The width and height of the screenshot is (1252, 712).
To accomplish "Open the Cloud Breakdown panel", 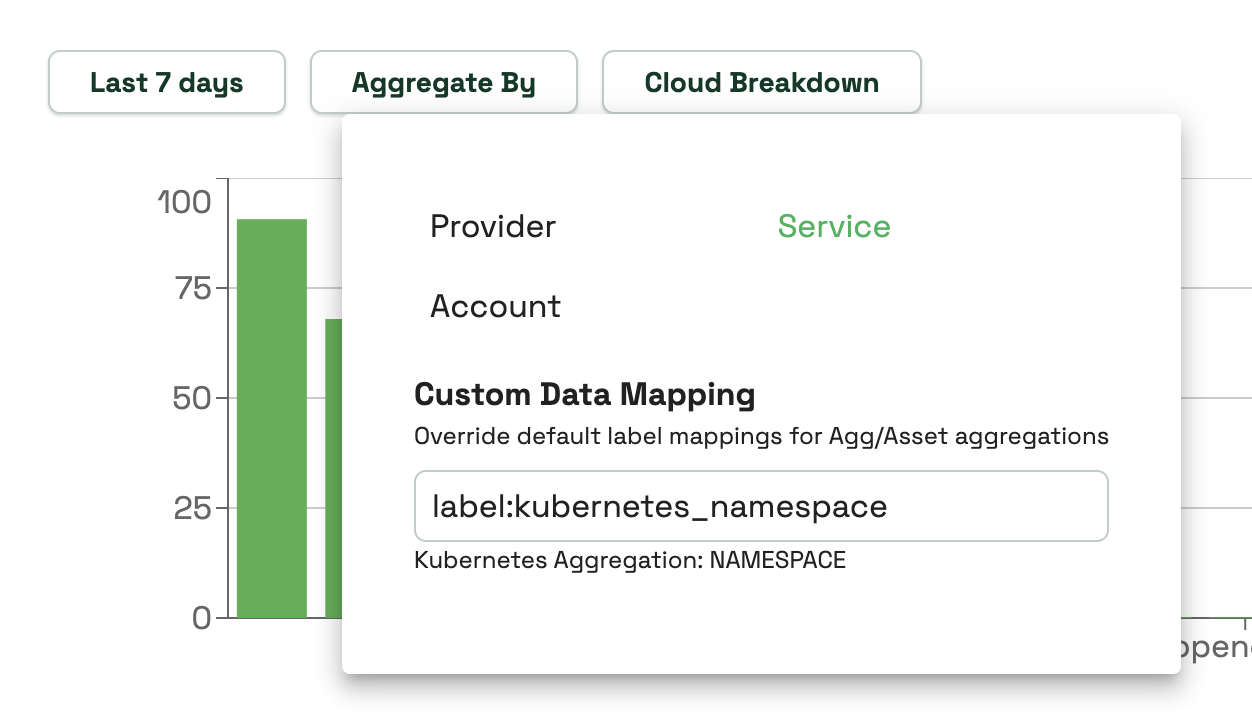I will point(761,82).
